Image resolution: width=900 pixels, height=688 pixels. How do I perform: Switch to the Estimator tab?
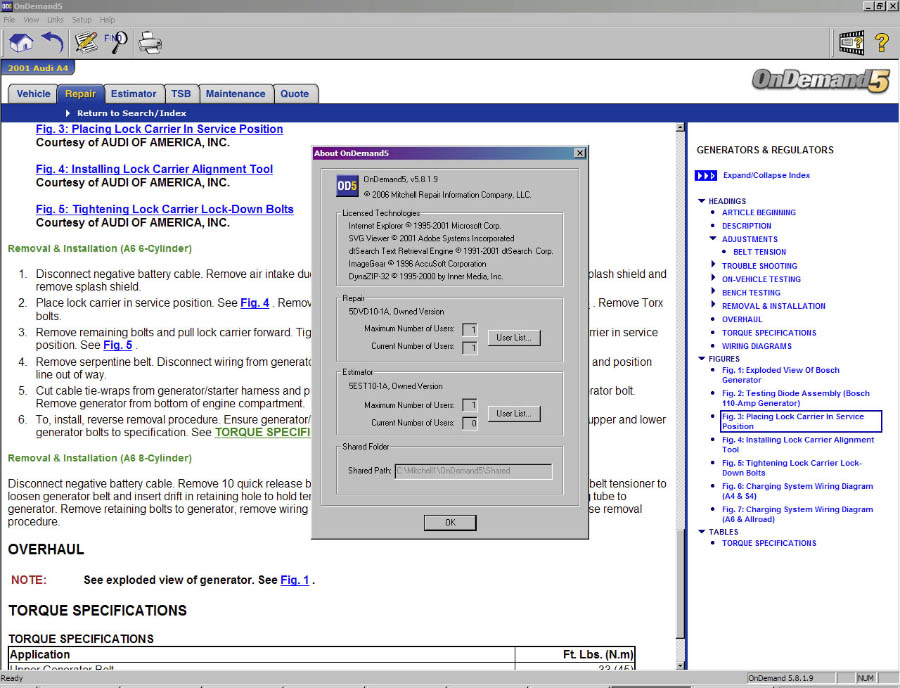tap(134, 94)
